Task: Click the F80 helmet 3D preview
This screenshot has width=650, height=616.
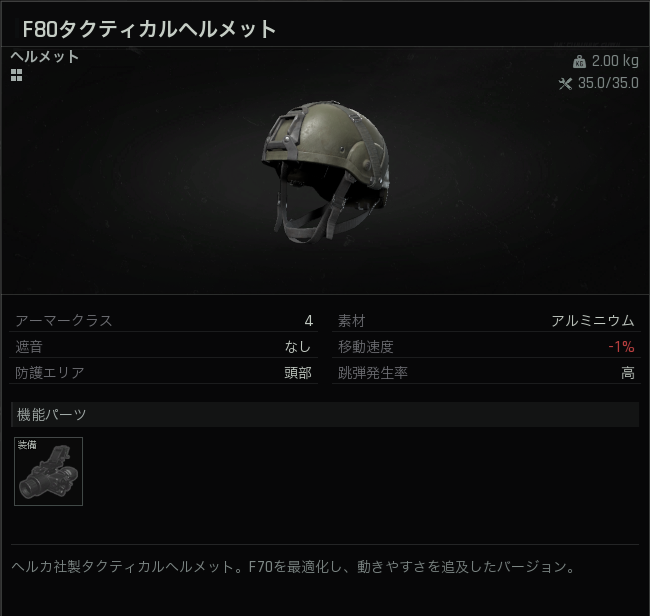Action: [x=325, y=171]
